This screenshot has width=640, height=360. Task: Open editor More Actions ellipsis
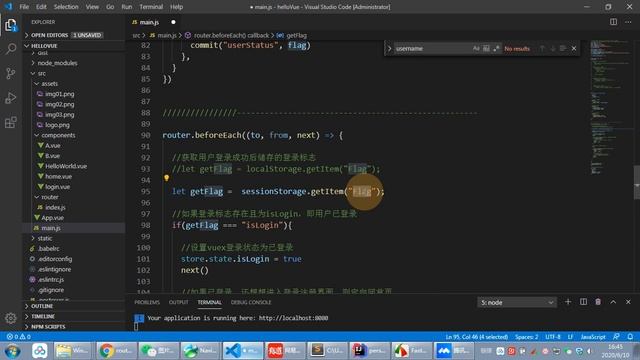628,22
